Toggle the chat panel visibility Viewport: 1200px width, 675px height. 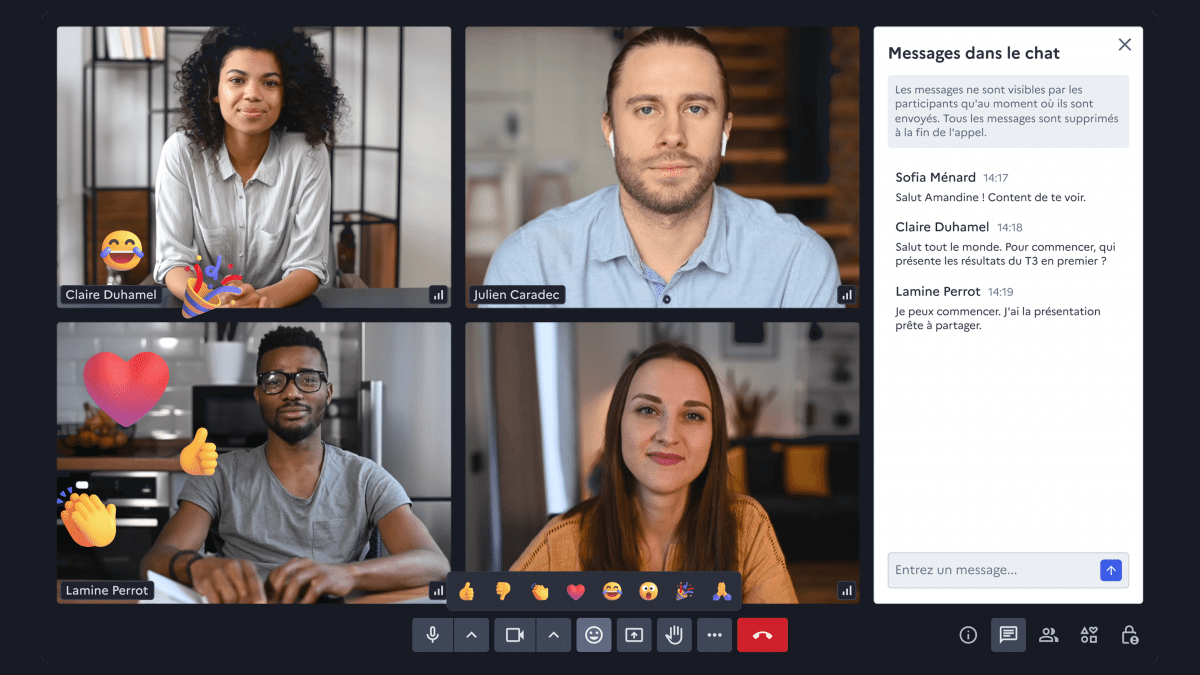coord(1008,635)
